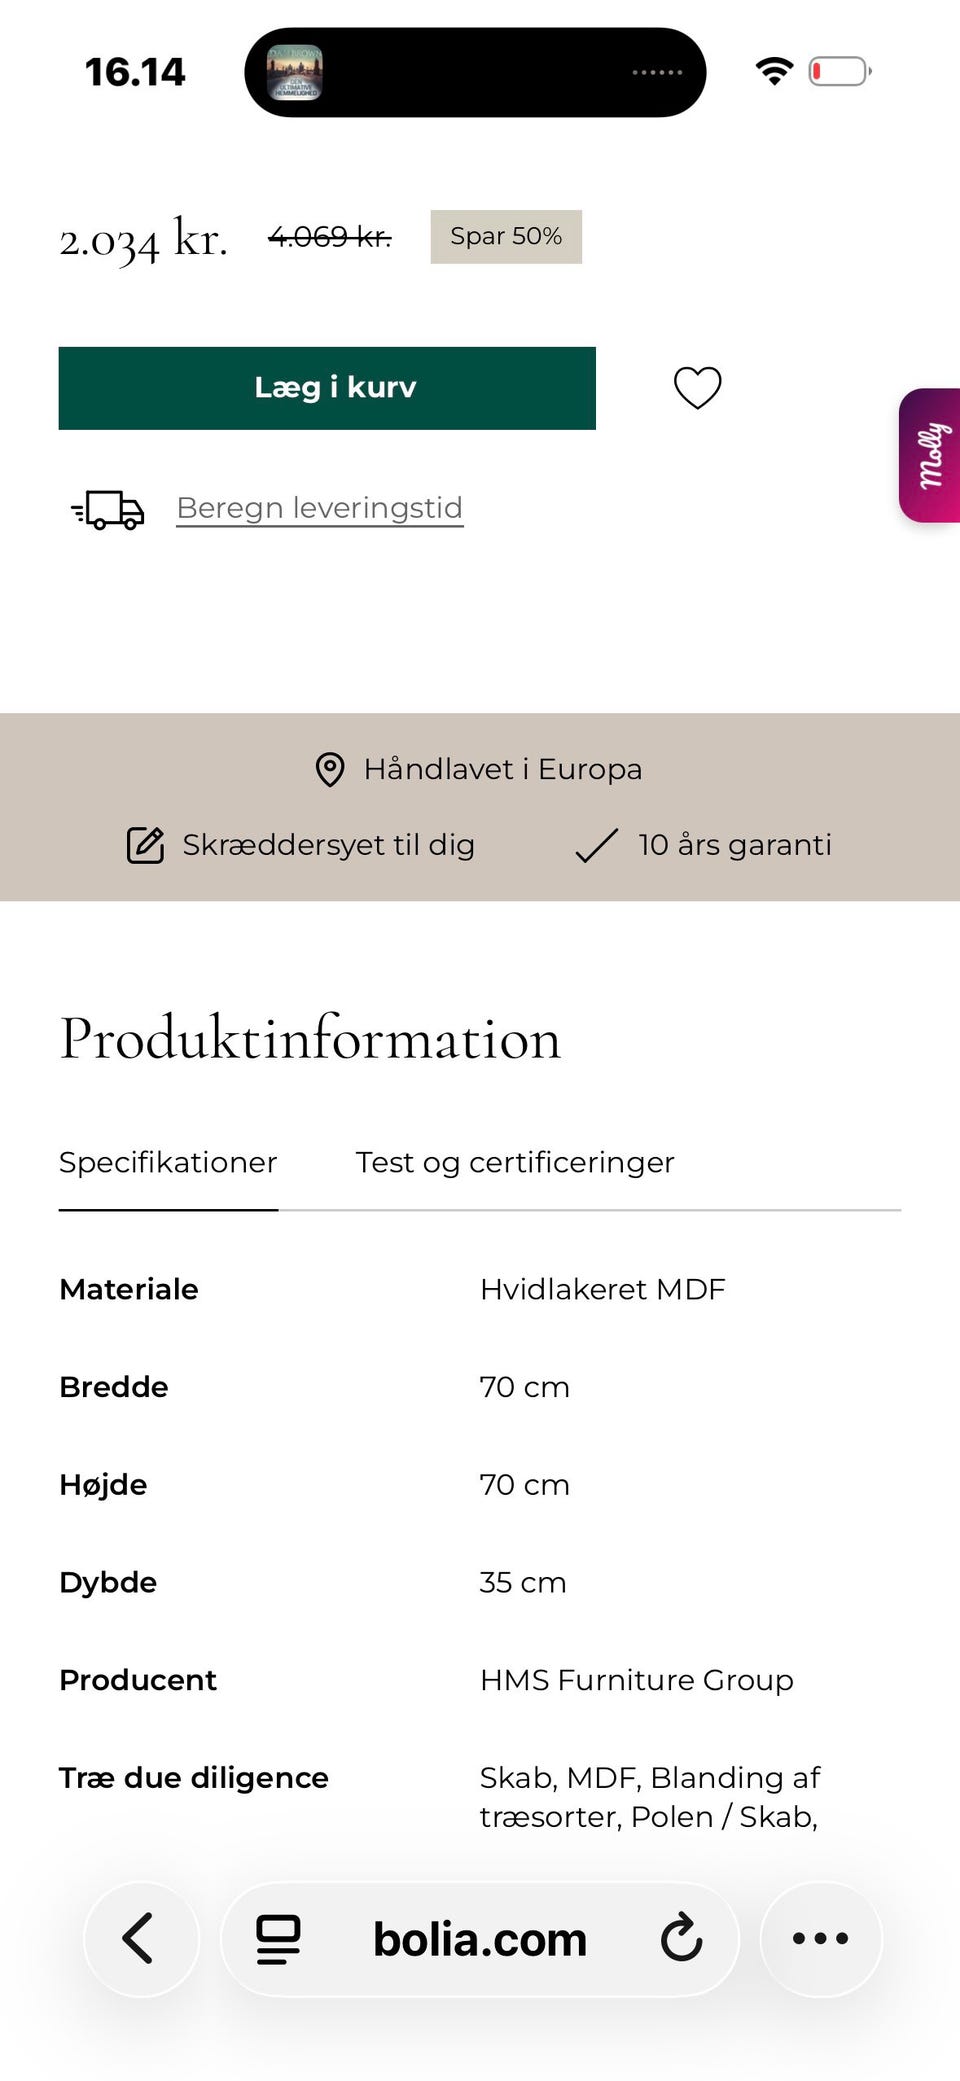Reload the bolia.com page
Image resolution: width=960 pixels, height=2081 pixels.
click(681, 1938)
